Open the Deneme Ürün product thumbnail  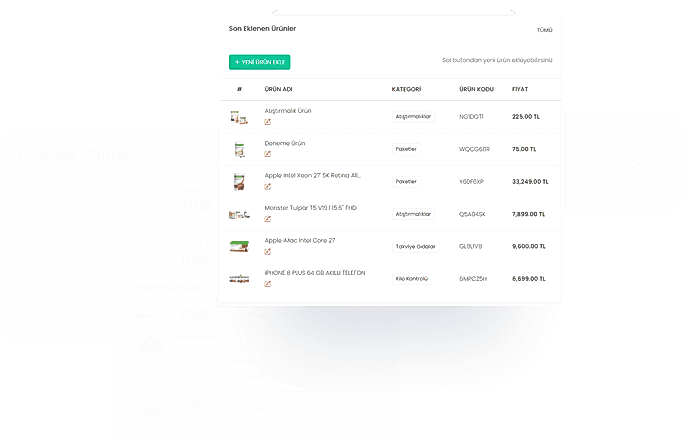pos(239,149)
